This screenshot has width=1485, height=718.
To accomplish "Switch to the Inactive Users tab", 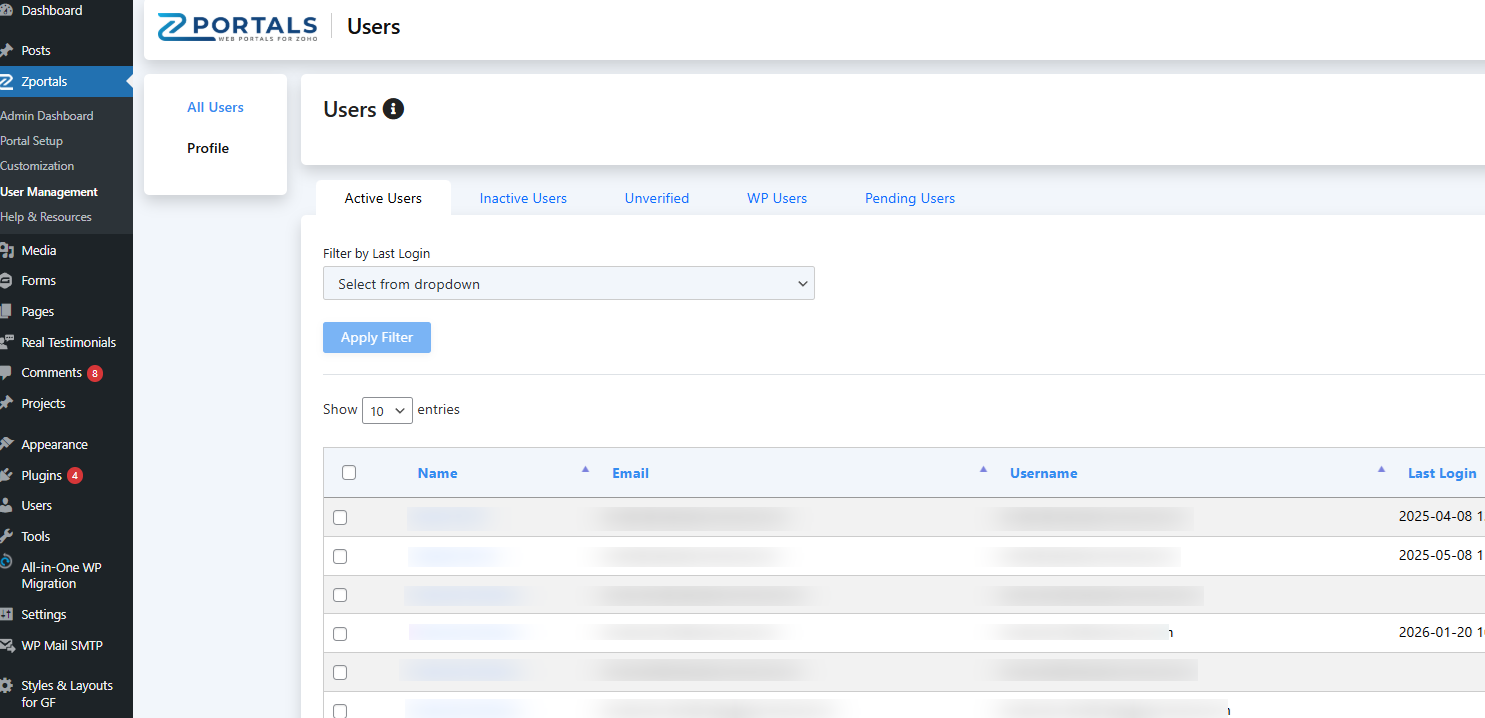I will (523, 198).
